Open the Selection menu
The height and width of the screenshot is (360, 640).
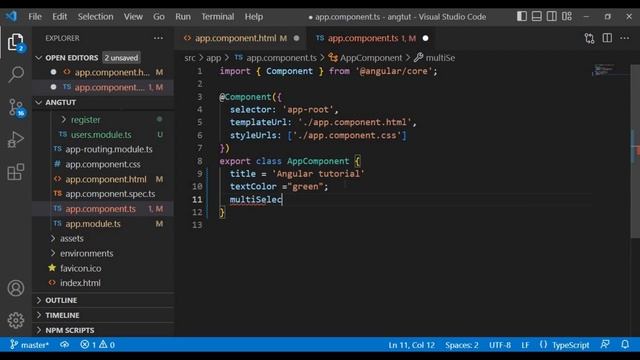(96, 17)
